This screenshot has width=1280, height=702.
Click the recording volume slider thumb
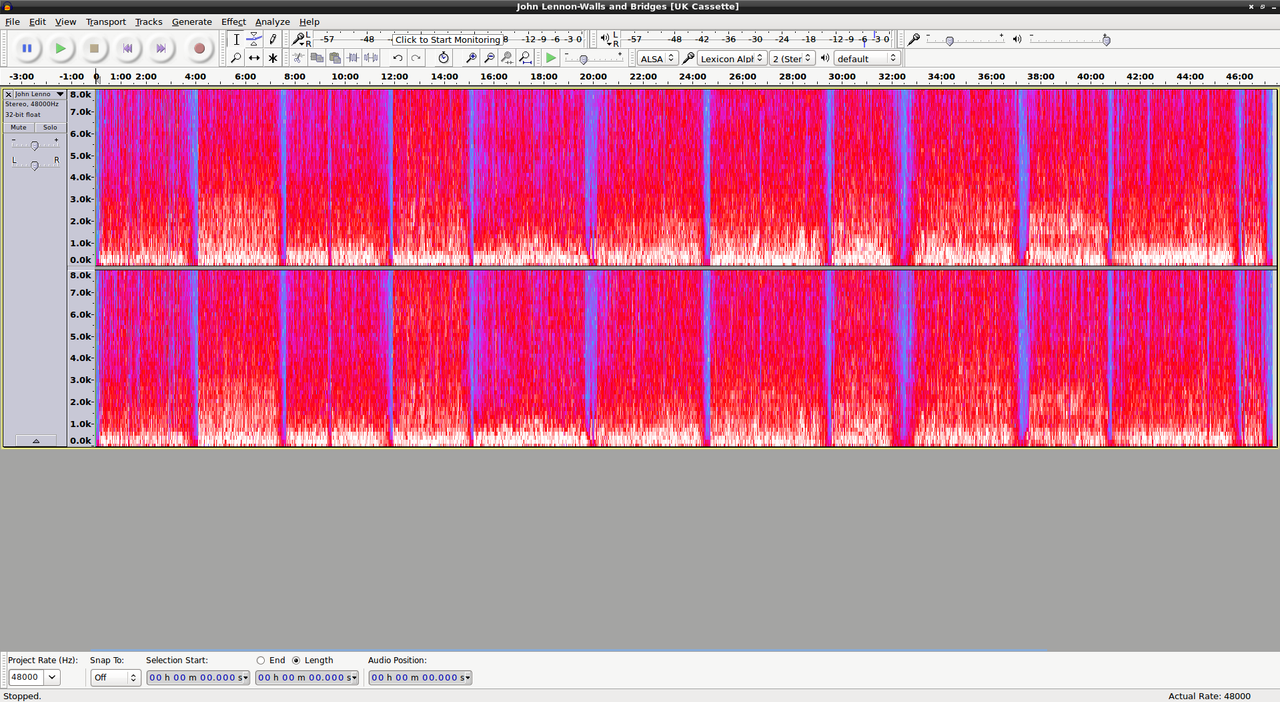click(x=949, y=40)
